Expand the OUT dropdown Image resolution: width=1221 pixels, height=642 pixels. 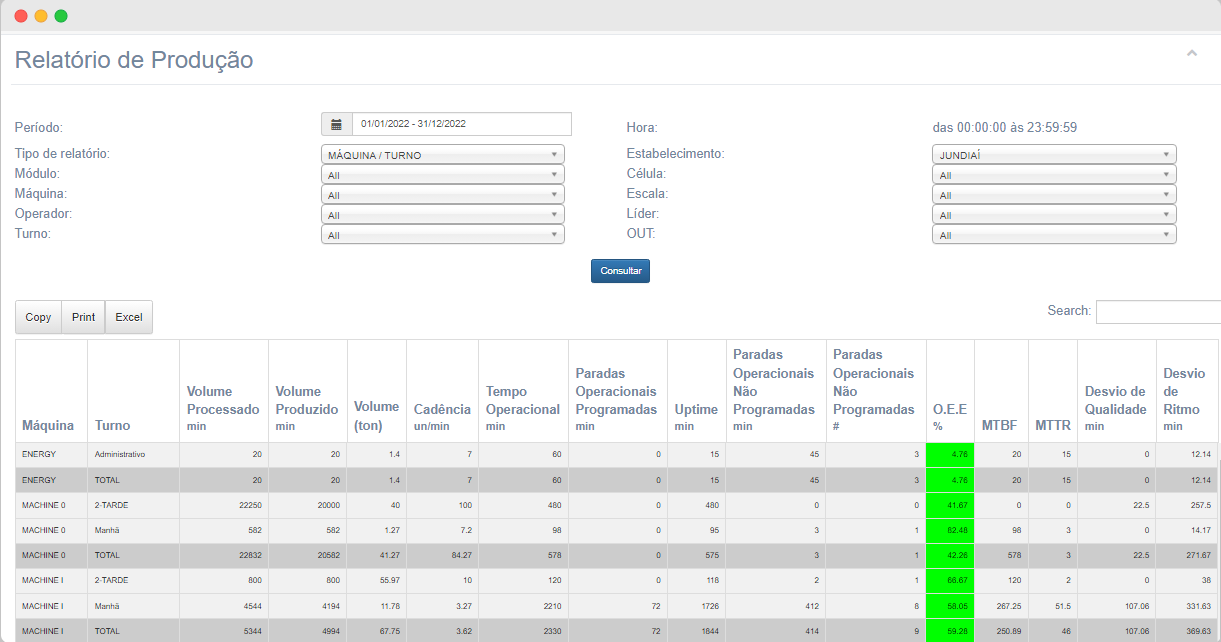click(1053, 235)
